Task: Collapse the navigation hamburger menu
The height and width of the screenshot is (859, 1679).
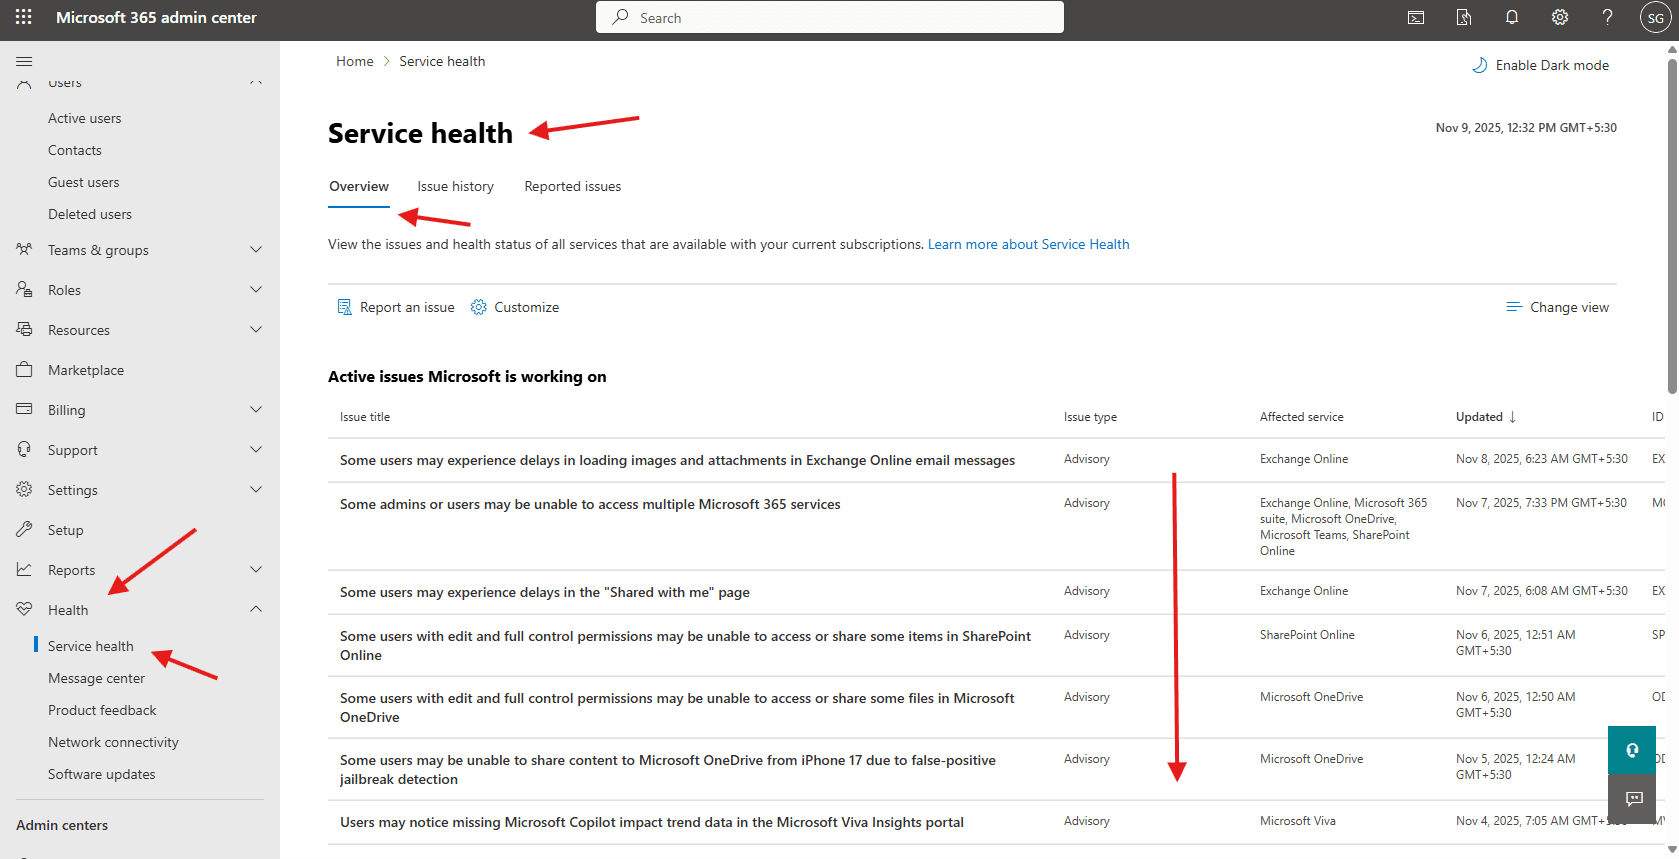Action: [24, 61]
